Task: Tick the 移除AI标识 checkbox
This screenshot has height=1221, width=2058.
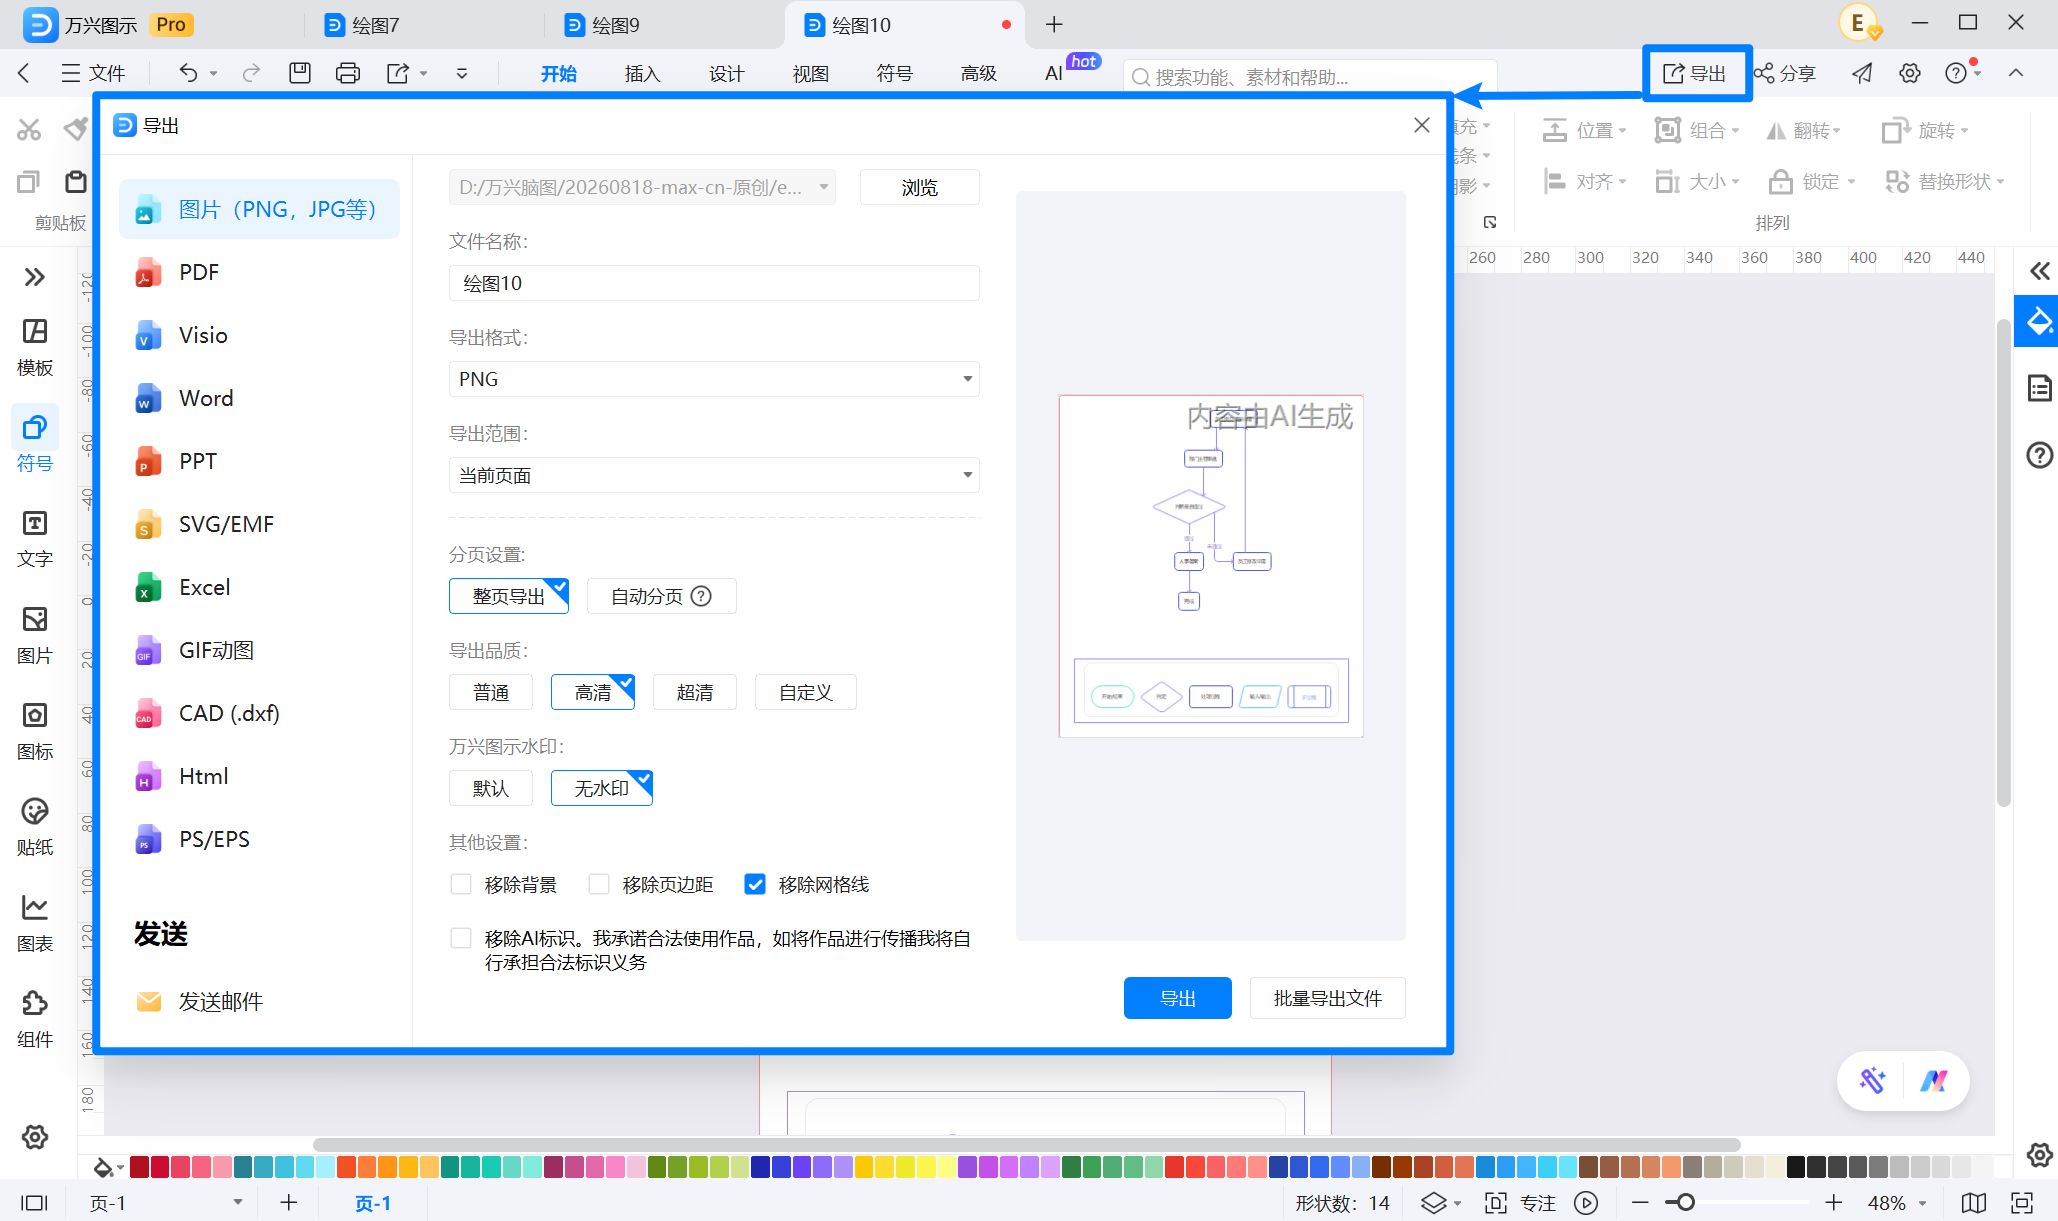Action: (461, 938)
